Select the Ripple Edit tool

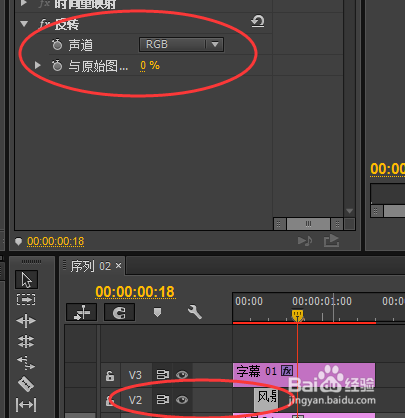pos(26,321)
